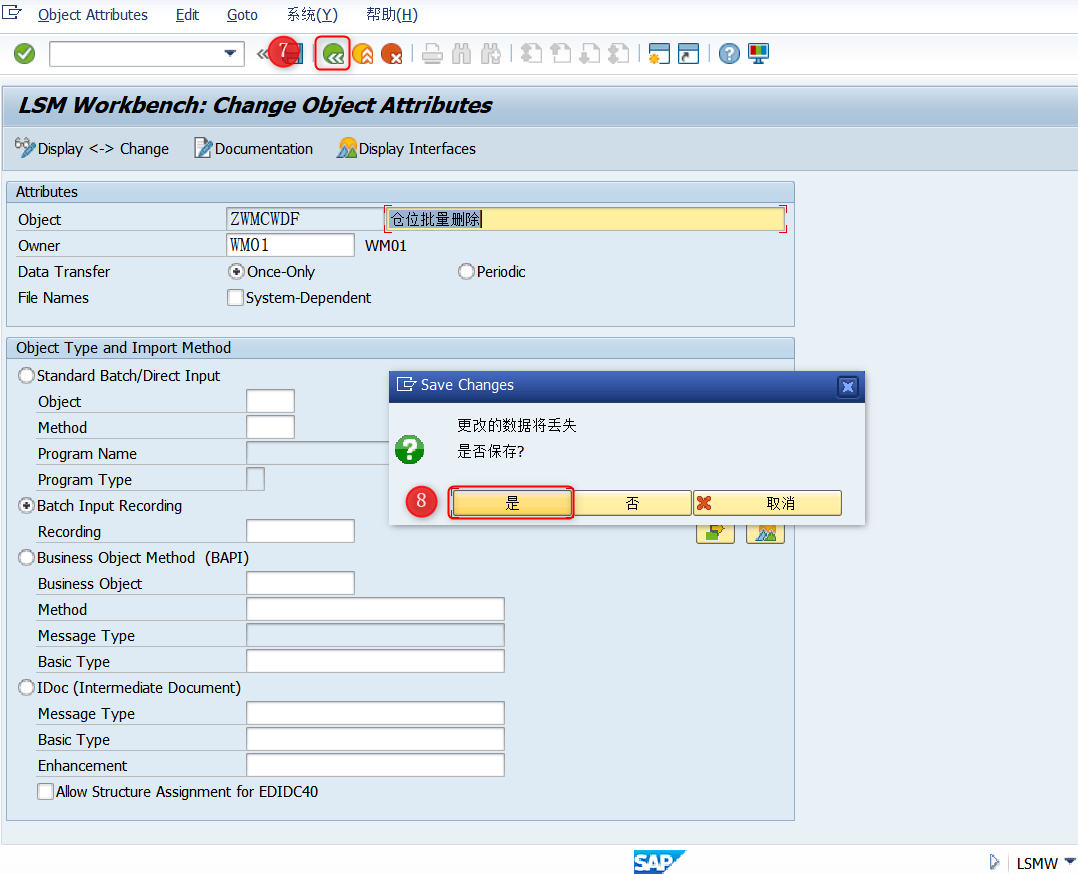Expand the status bar triangle next to LSMW
Image resolution: width=1078 pixels, height=874 pixels.
coord(994,862)
